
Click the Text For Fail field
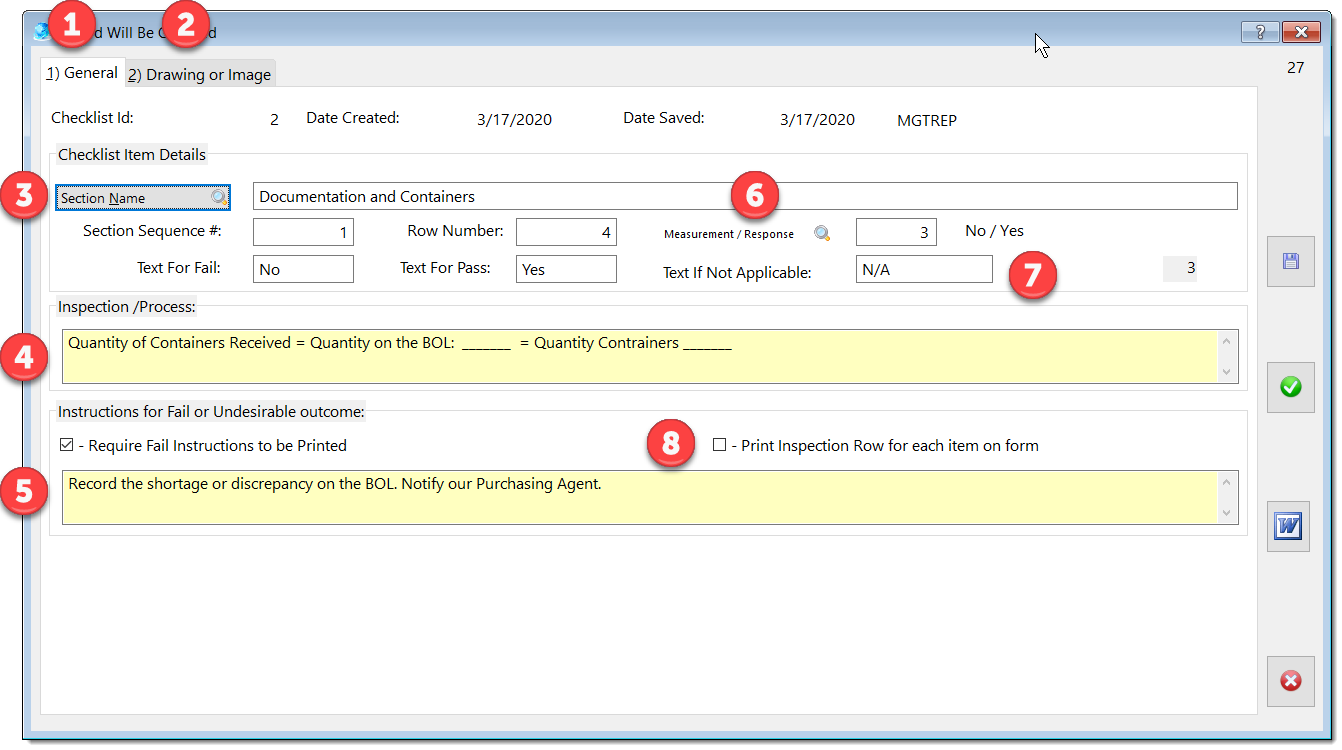click(x=303, y=270)
